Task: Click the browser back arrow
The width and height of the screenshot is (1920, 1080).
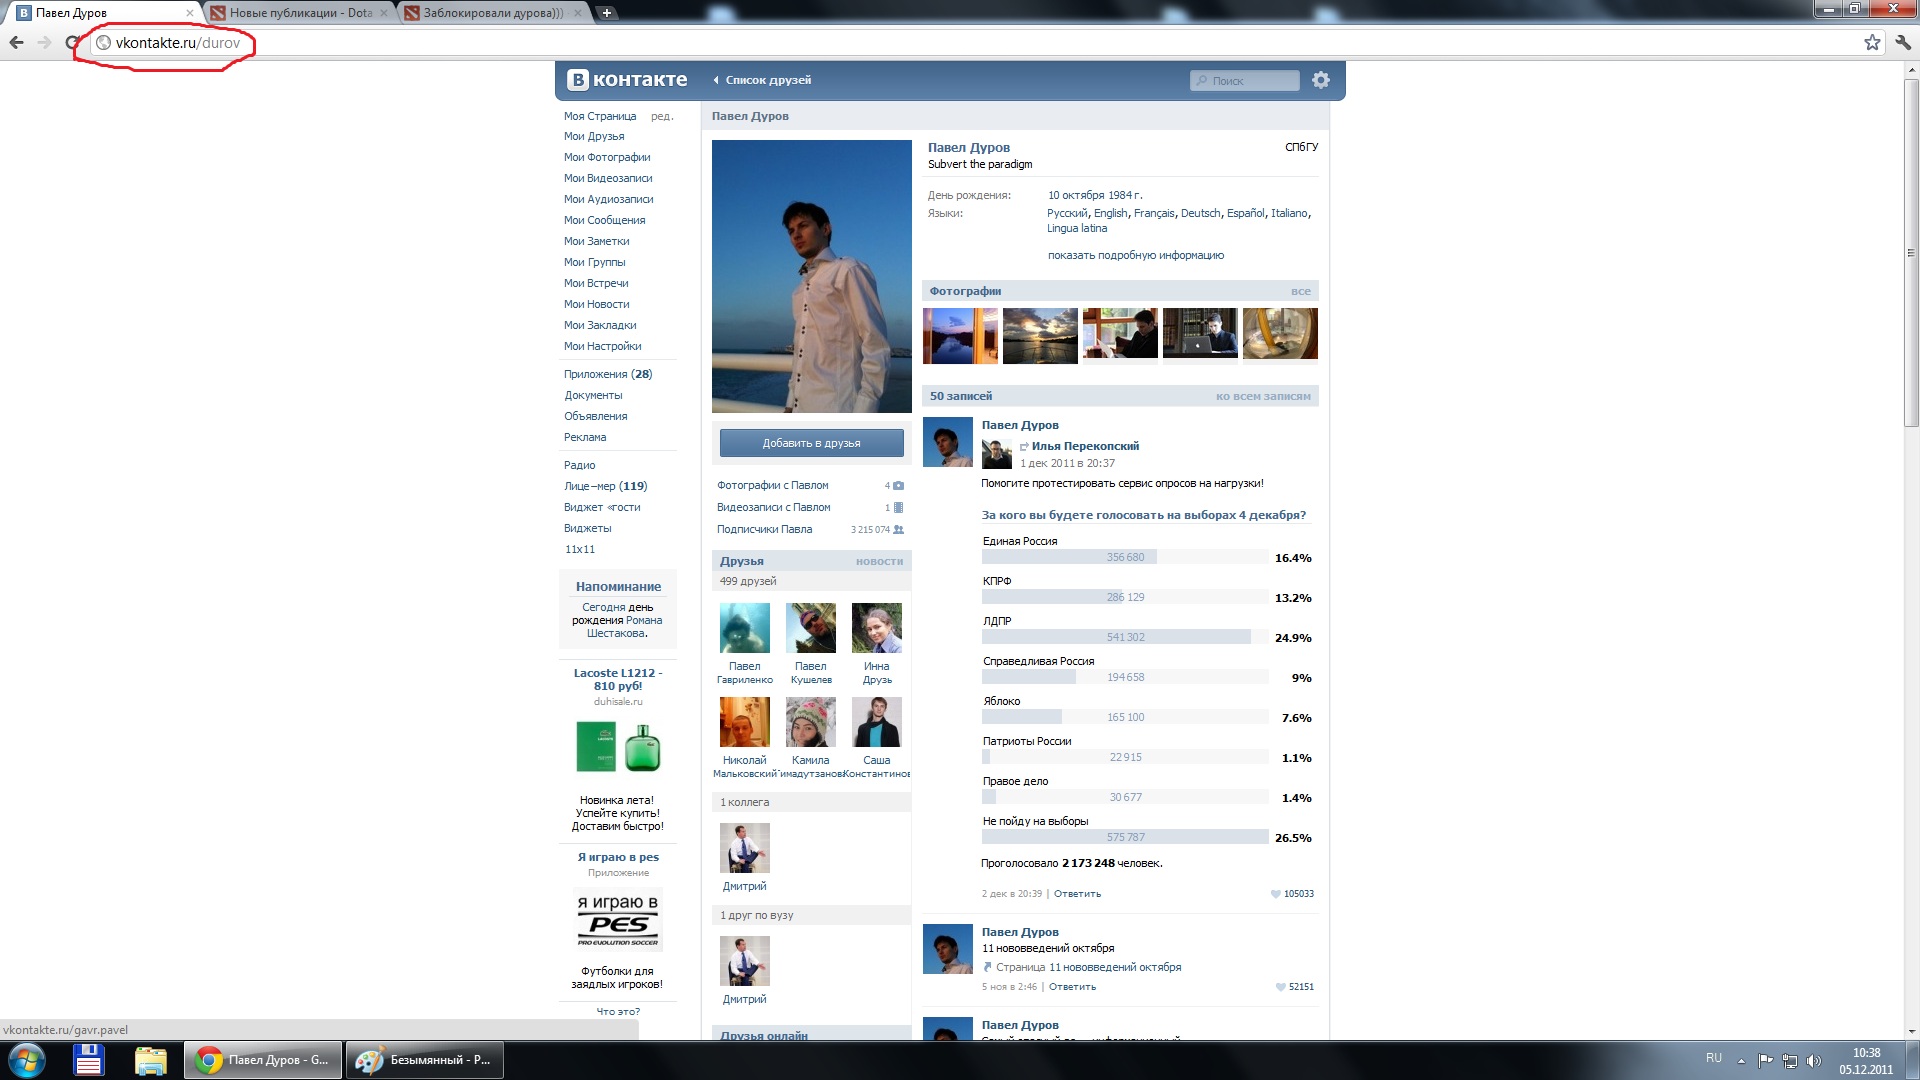Action: tap(16, 42)
